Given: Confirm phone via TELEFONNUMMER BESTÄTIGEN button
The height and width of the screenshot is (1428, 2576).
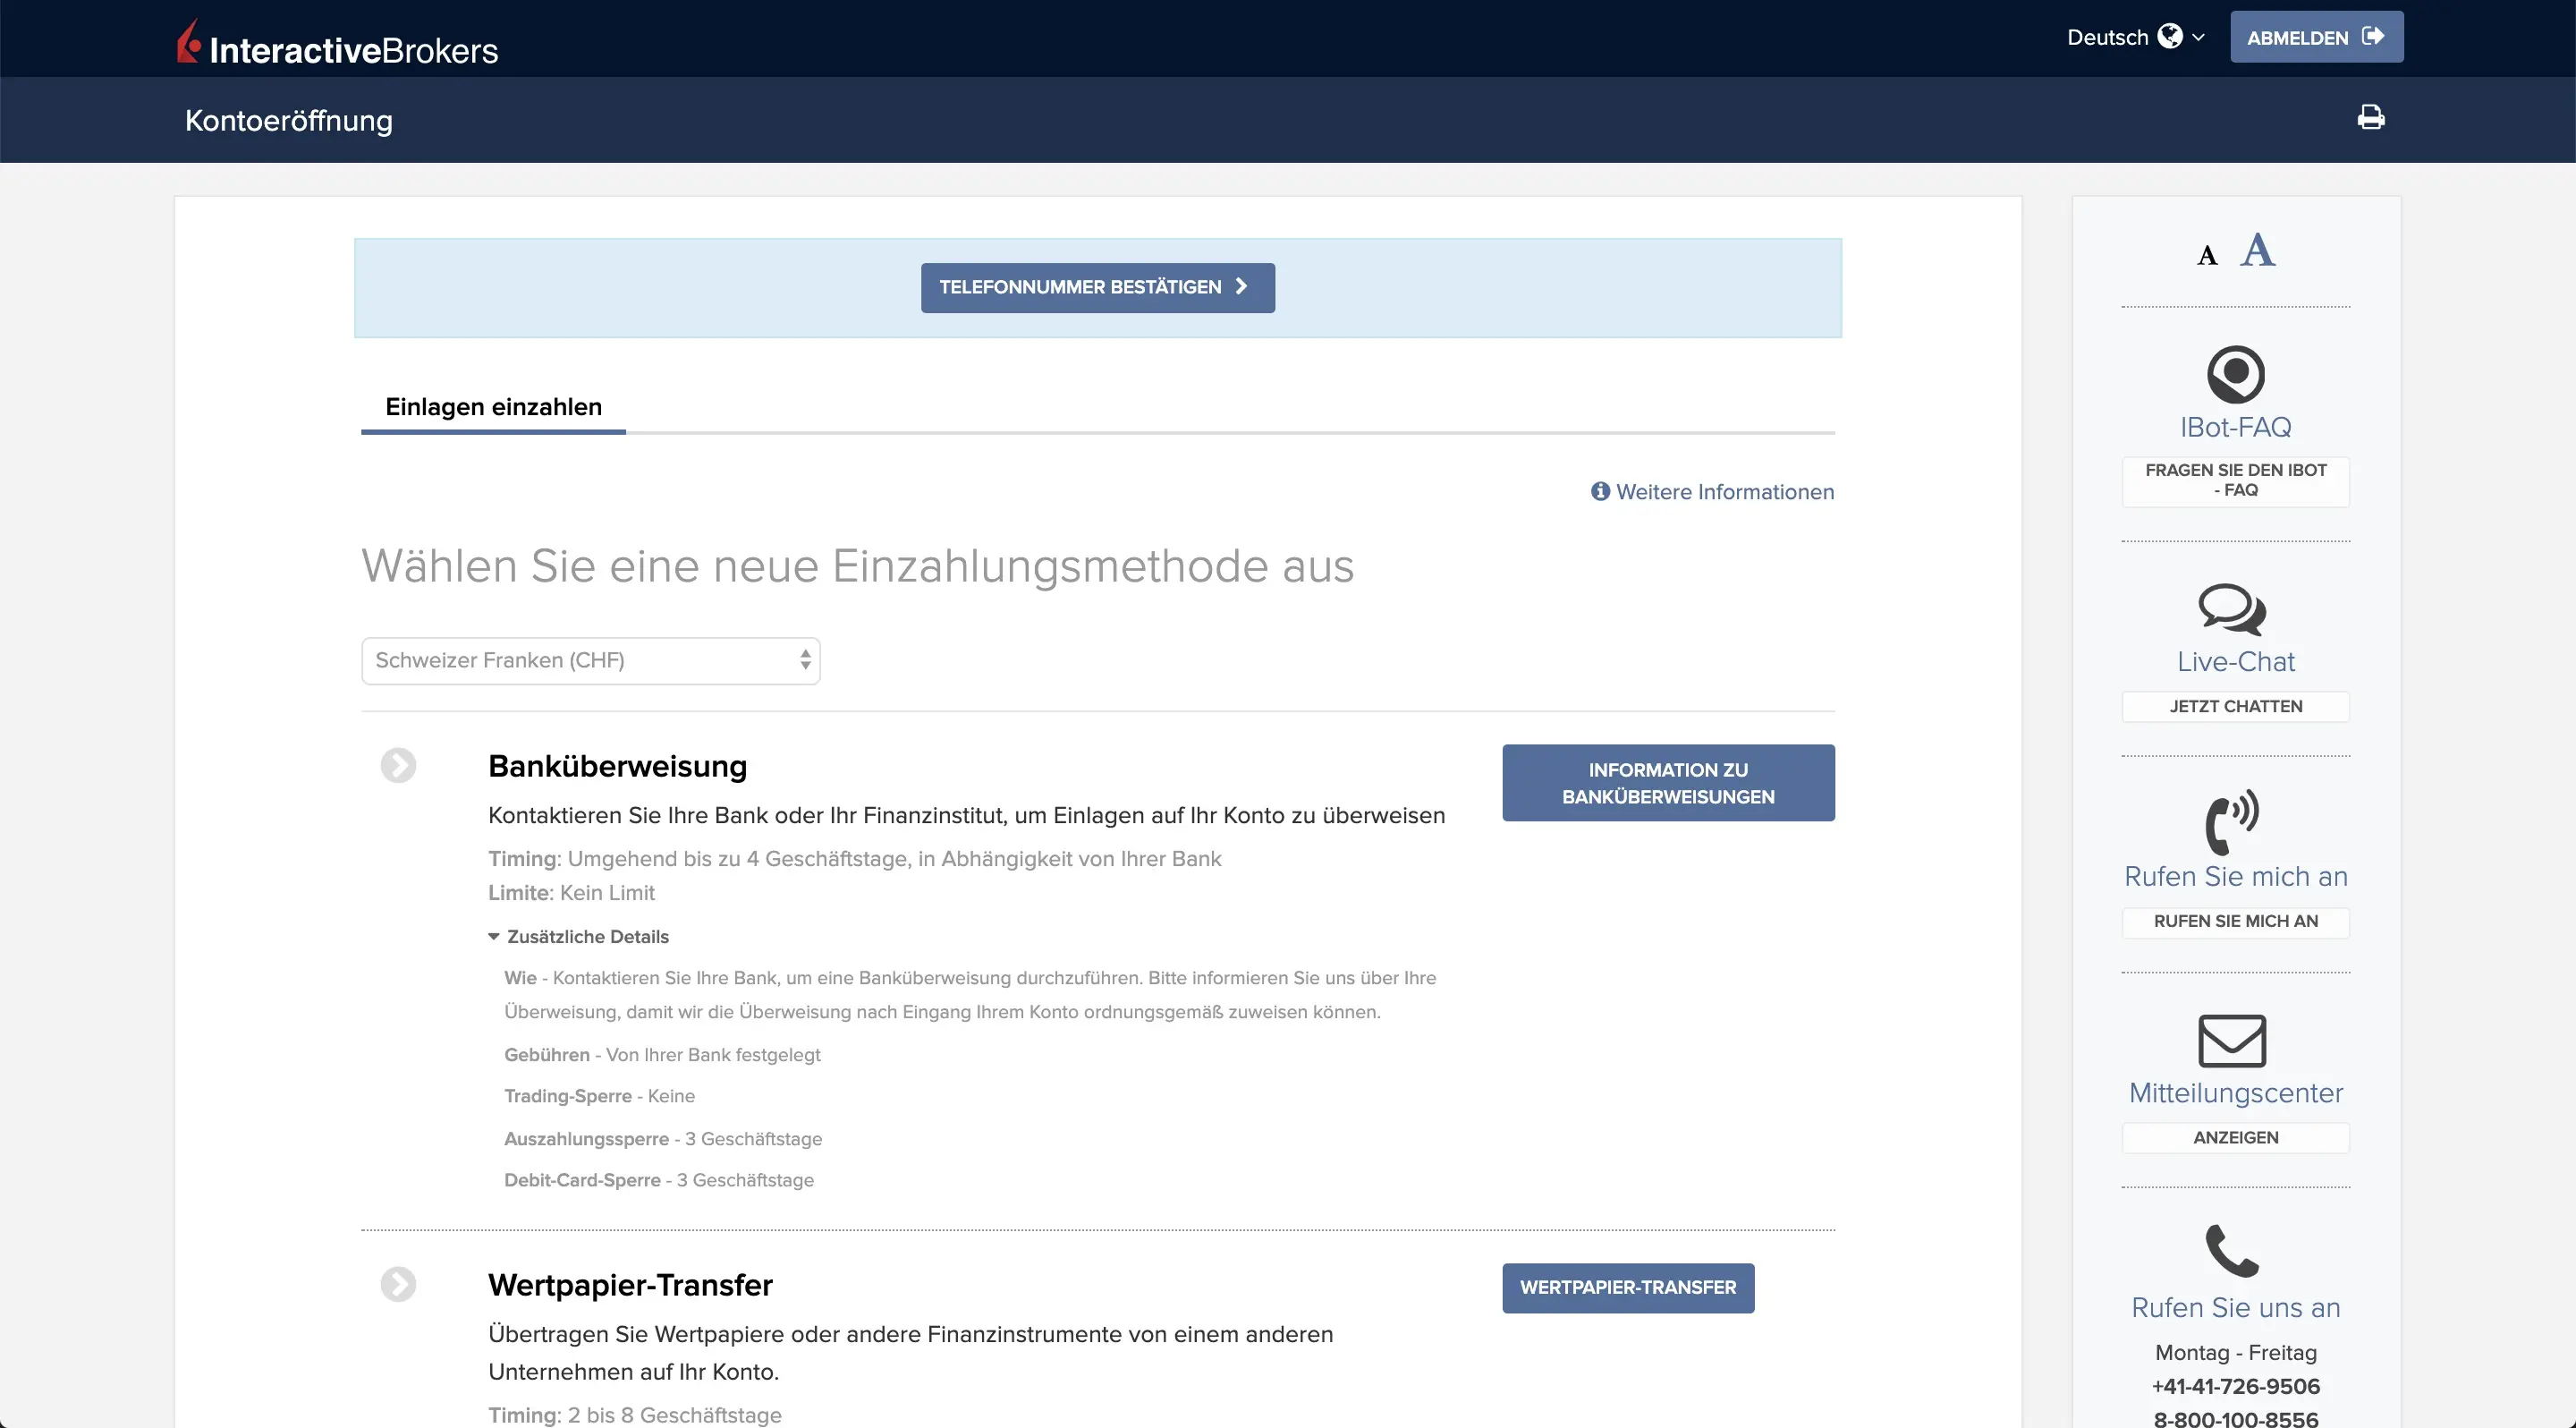Looking at the screenshot, I should pyautogui.click(x=1097, y=288).
